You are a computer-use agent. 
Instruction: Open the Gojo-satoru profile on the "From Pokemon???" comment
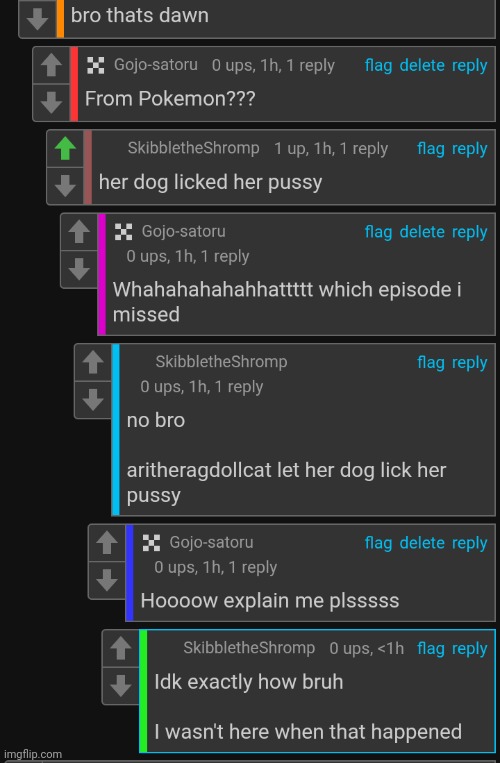pos(156,65)
